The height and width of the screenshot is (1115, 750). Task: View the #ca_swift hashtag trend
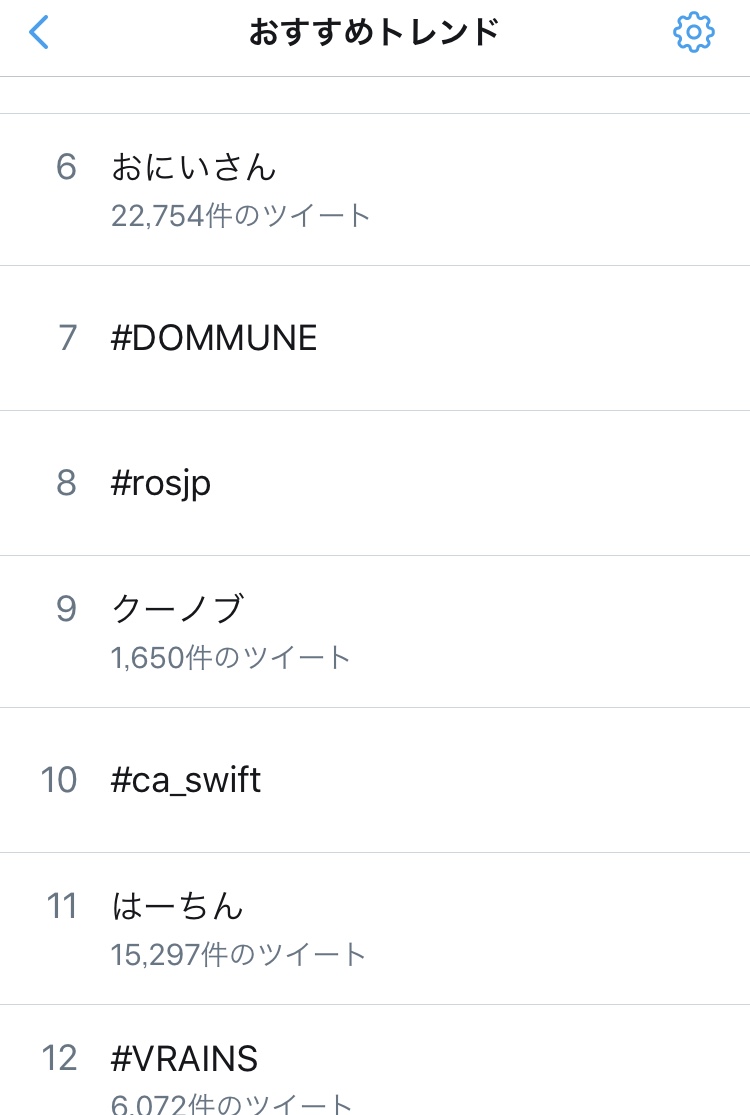coord(186,779)
